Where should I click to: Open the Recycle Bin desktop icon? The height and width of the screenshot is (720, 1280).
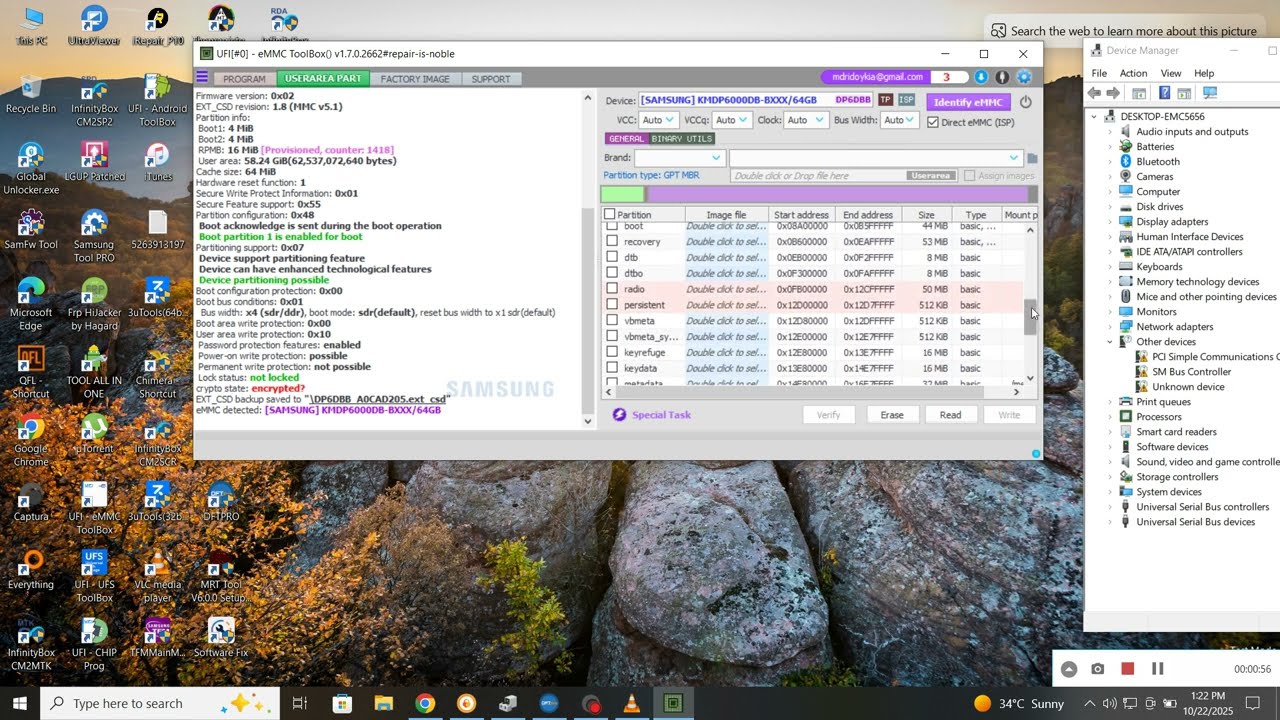tap(31, 95)
